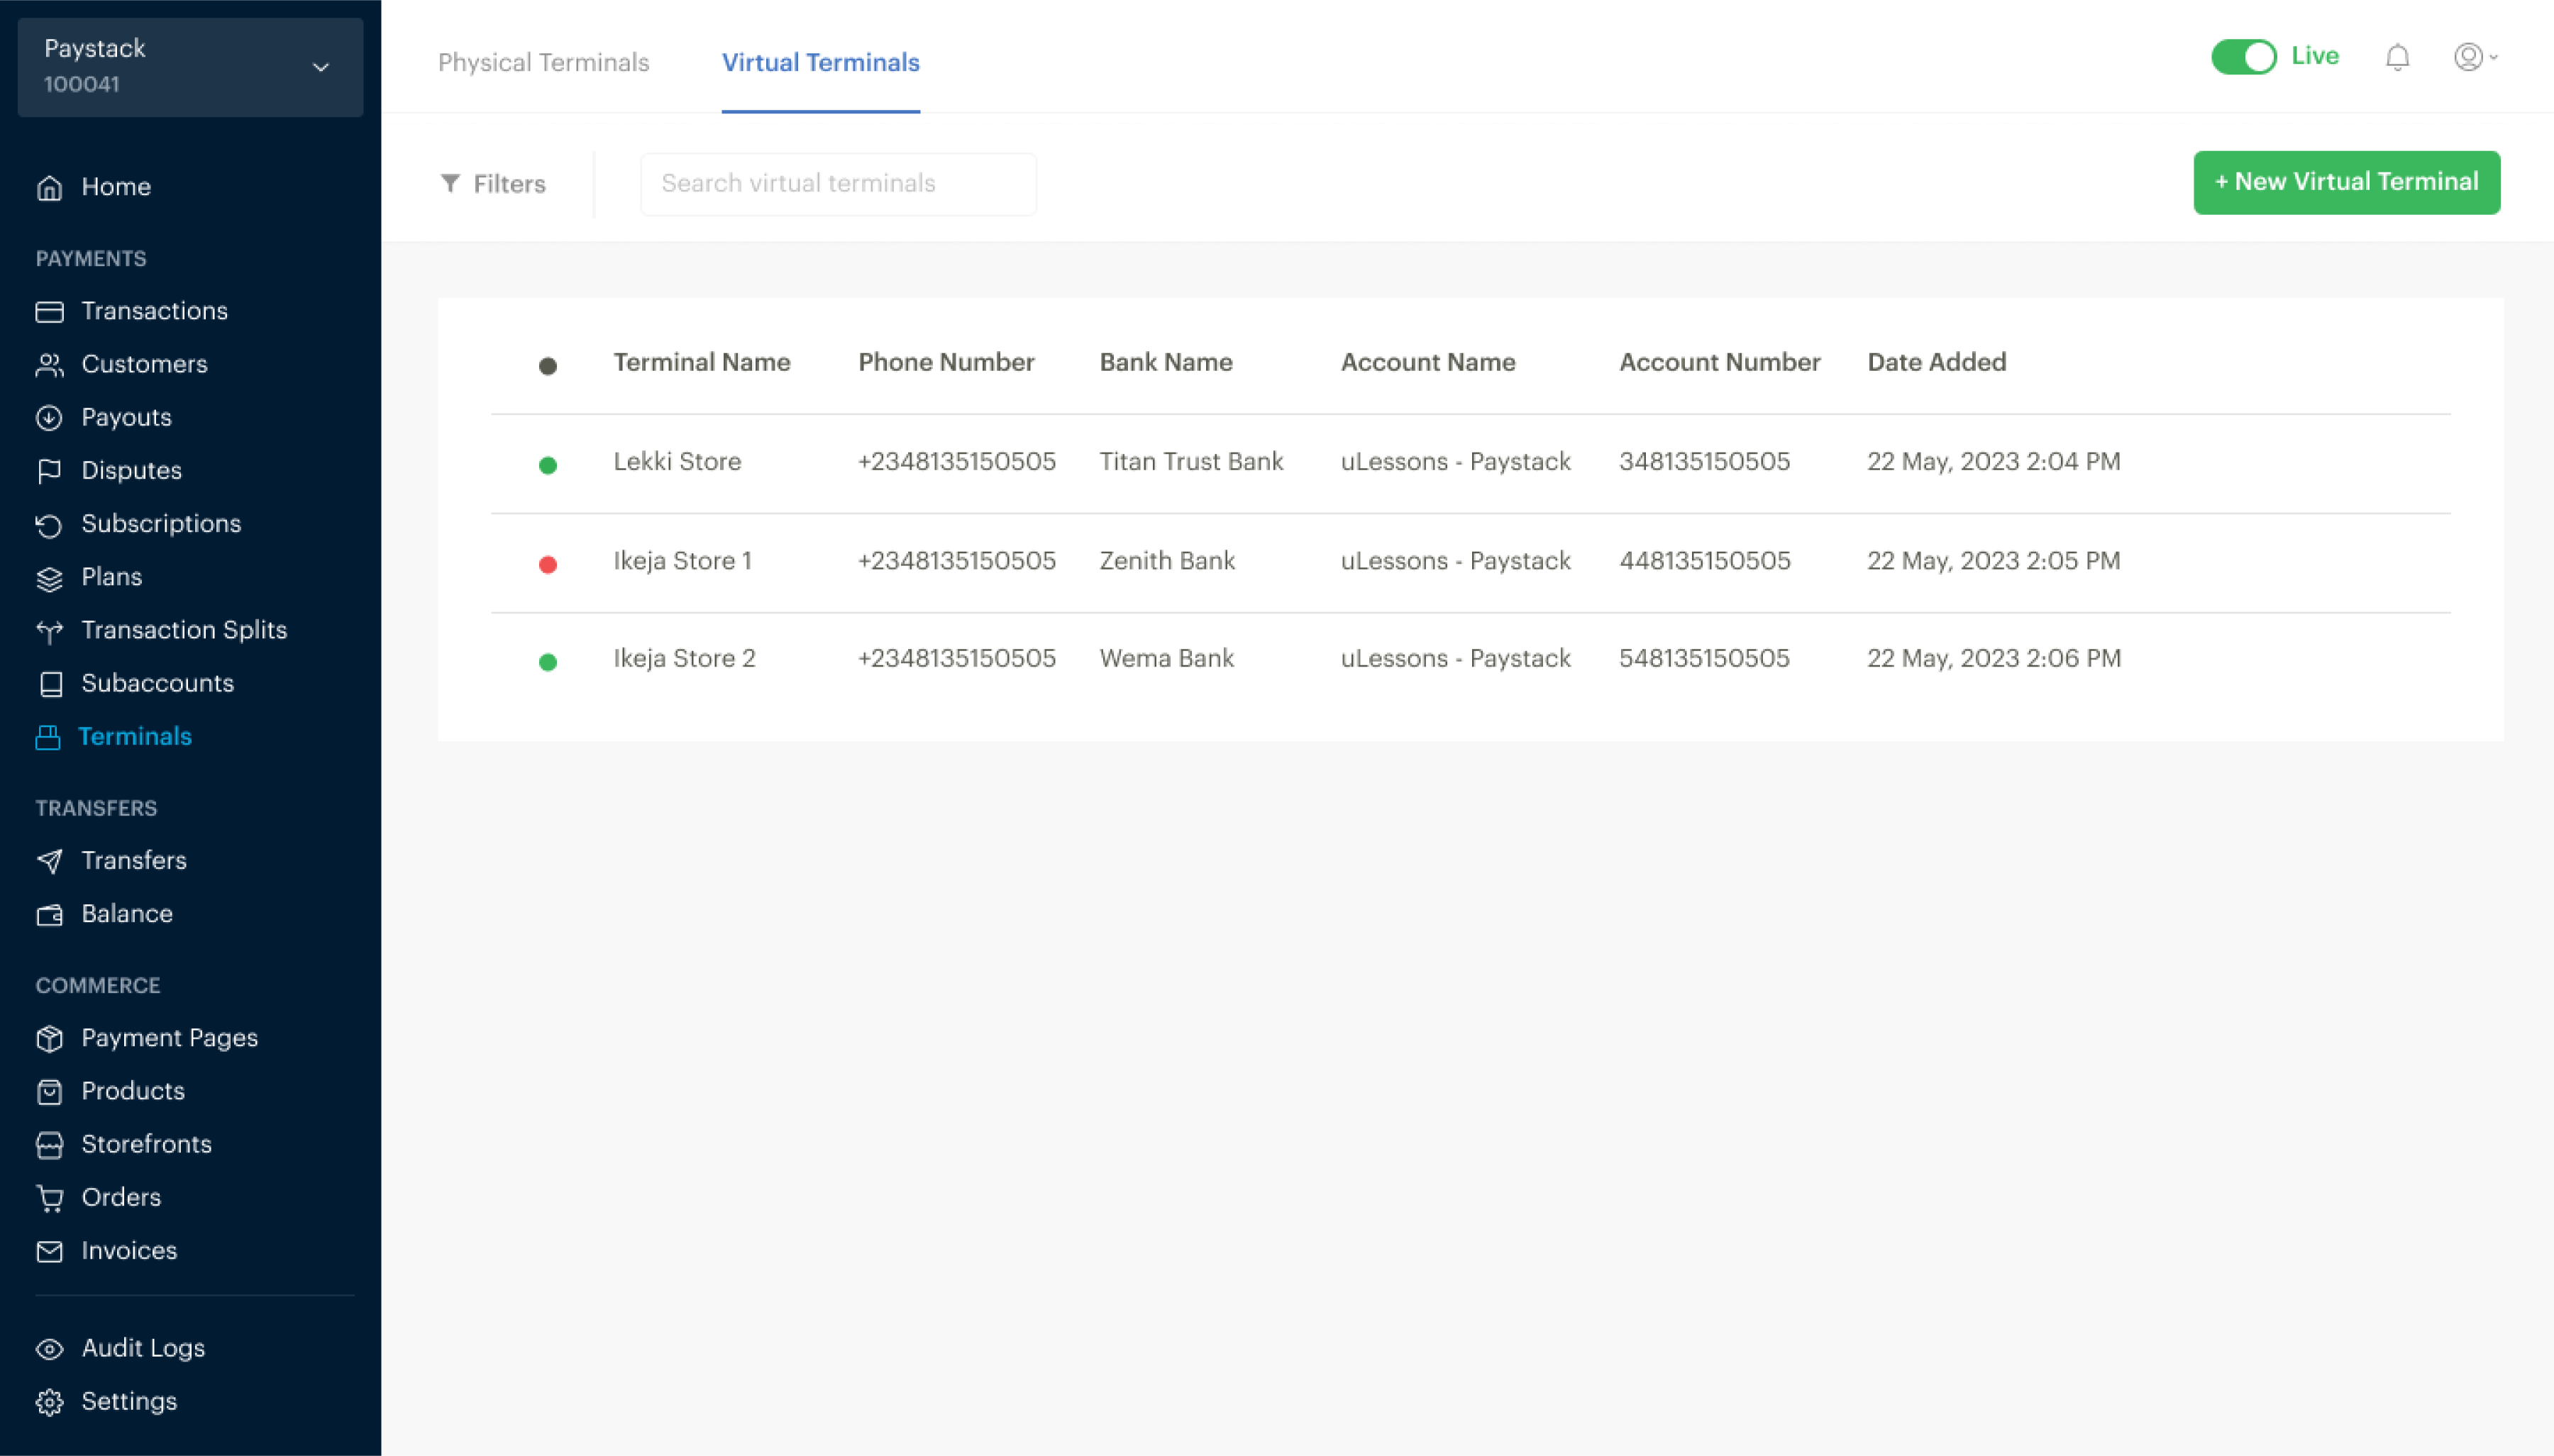Click the Balance wallet icon
This screenshot has width=2554, height=1456.
pos(49,915)
